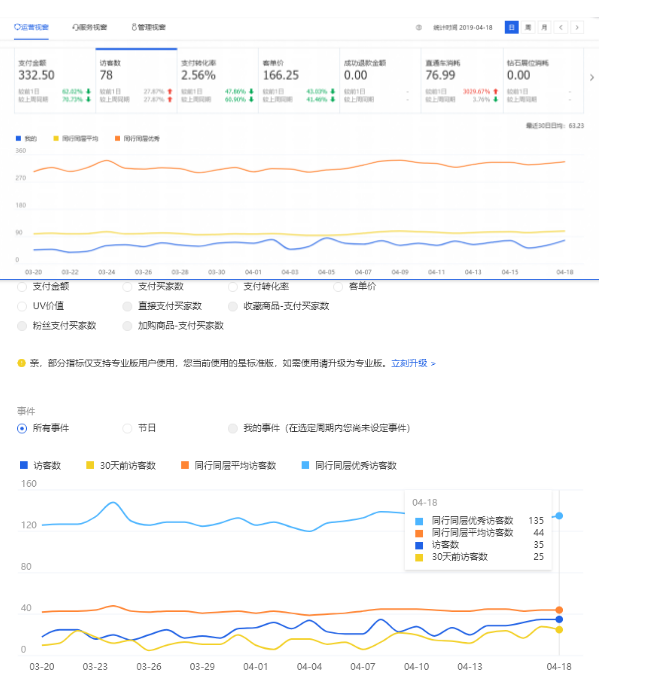The height and width of the screenshot is (691, 647).
Task: Click the 最近30日日均: 63.23 text
Action: 555,126
